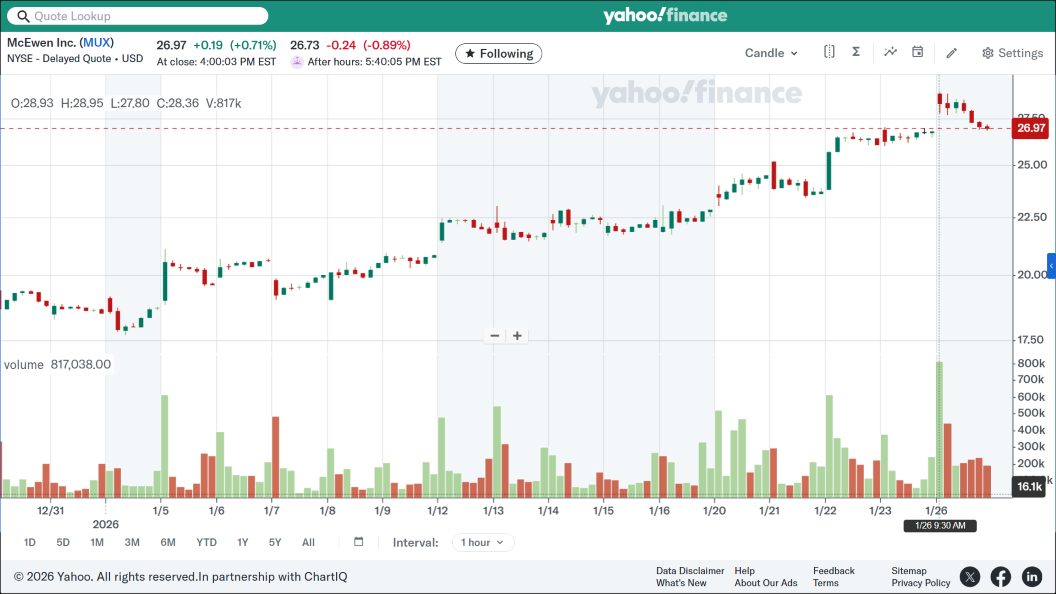Focus the Quote Lookup search field
The width and height of the screenshot is (1056, 594).
[140, 16]
